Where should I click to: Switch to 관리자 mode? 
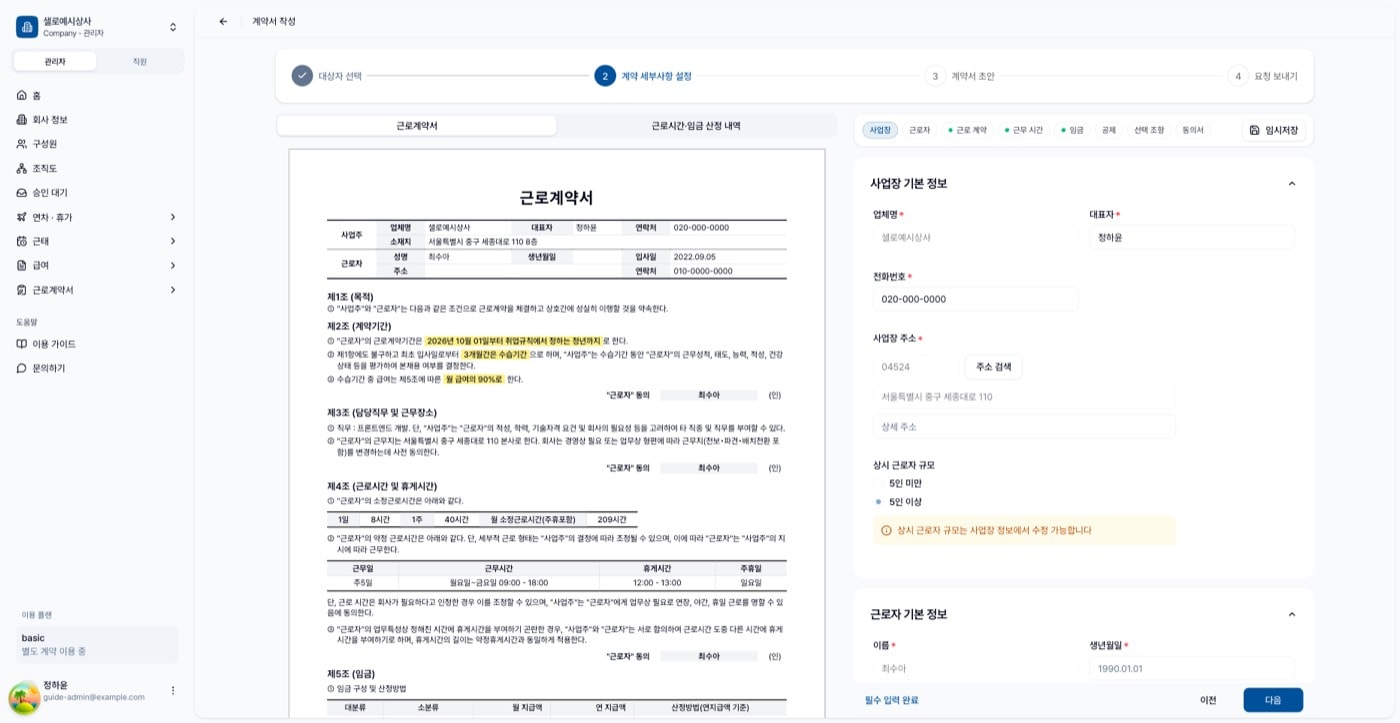55,61
